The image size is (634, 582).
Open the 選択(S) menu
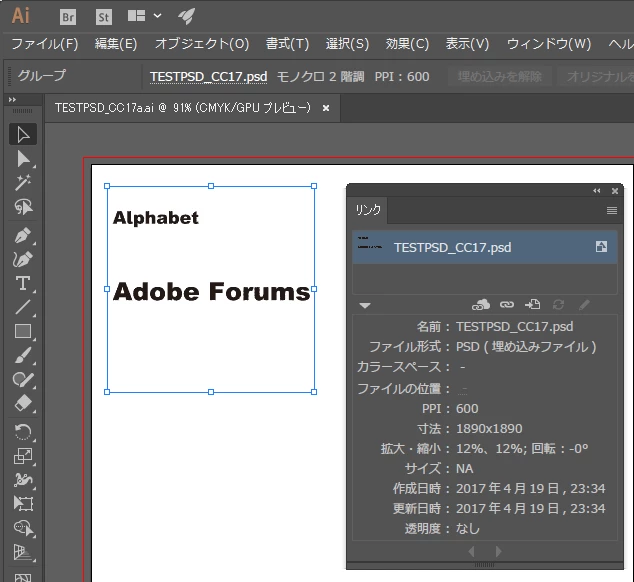coord(347,44)
